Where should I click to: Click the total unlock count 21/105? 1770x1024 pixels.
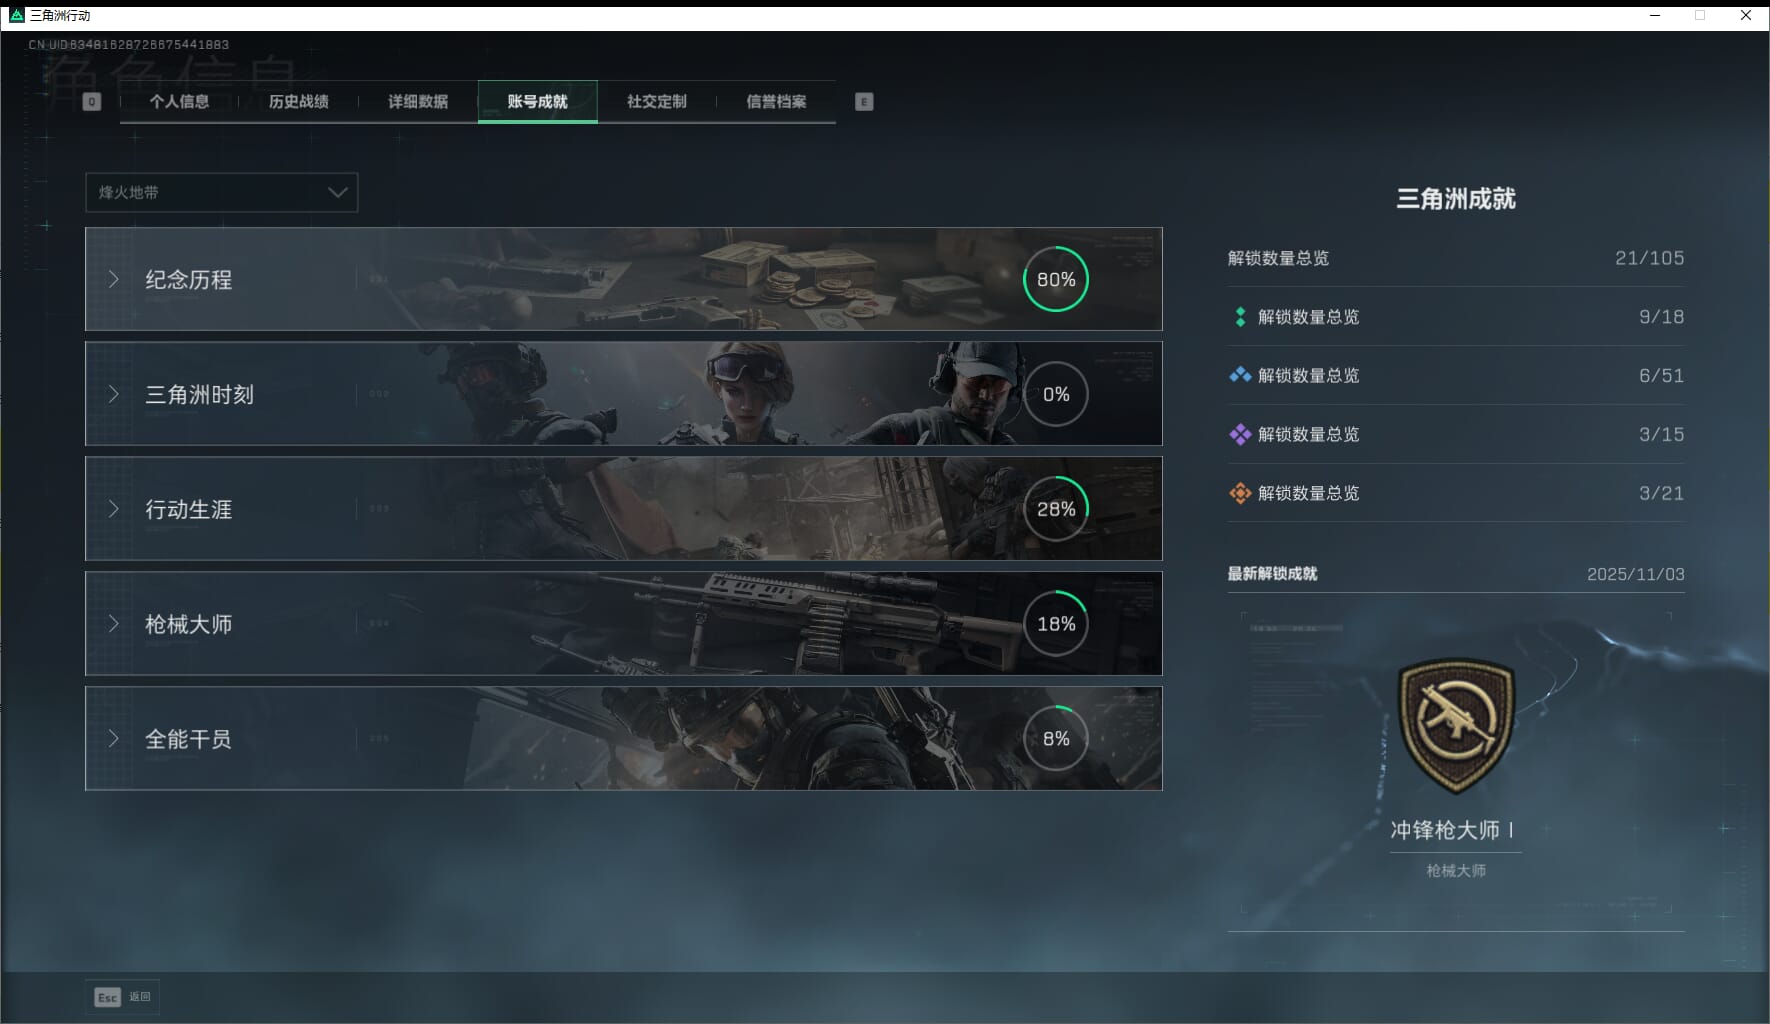pos(1649,258)
